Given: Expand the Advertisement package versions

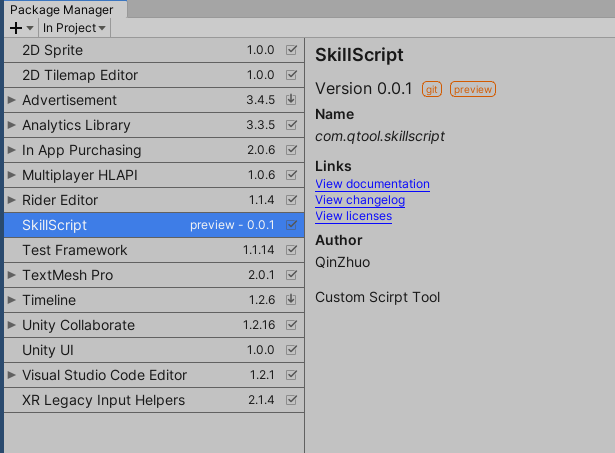Looking at the screenshot, I should [x=12, y=100].
